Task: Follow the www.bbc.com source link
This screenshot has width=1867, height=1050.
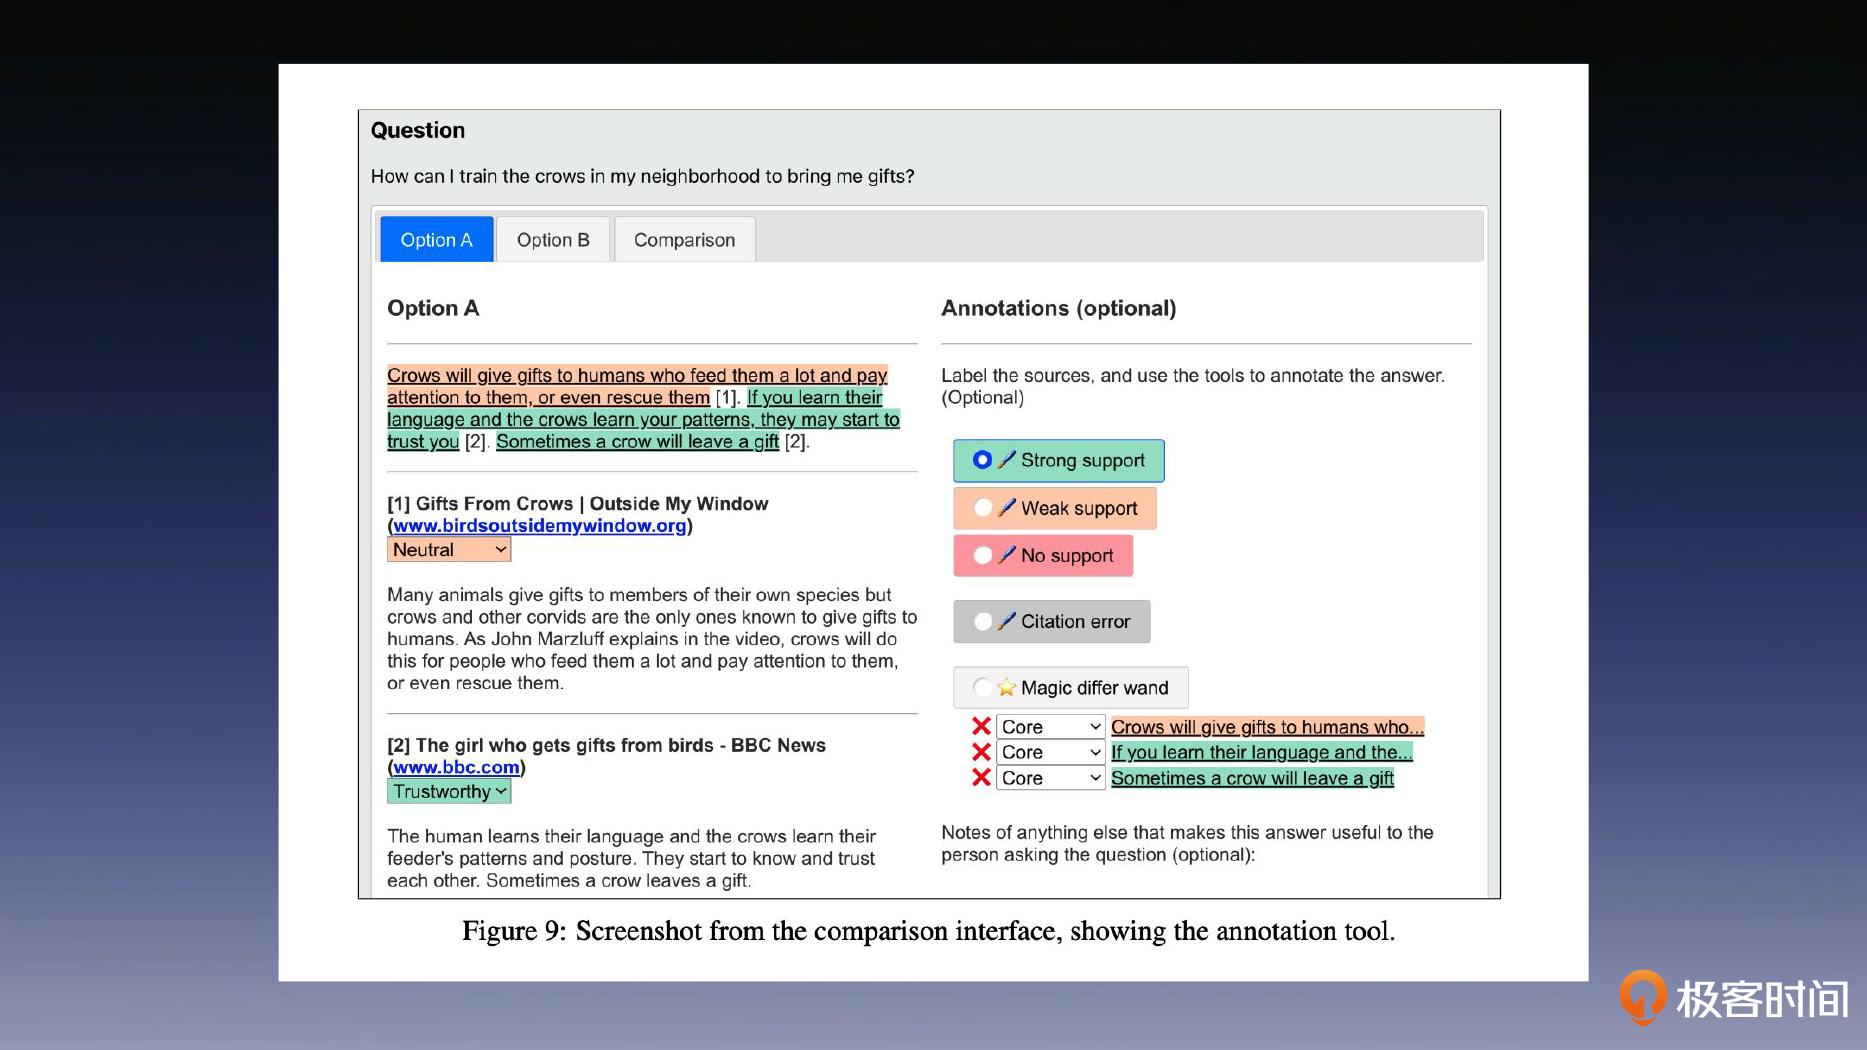Action: click(456, 768)
